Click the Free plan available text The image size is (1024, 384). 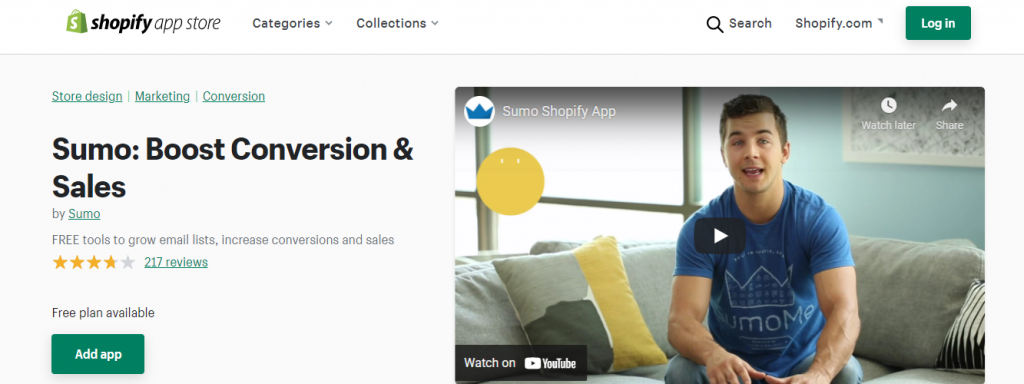pyautogui.click(x=103, y=313)
